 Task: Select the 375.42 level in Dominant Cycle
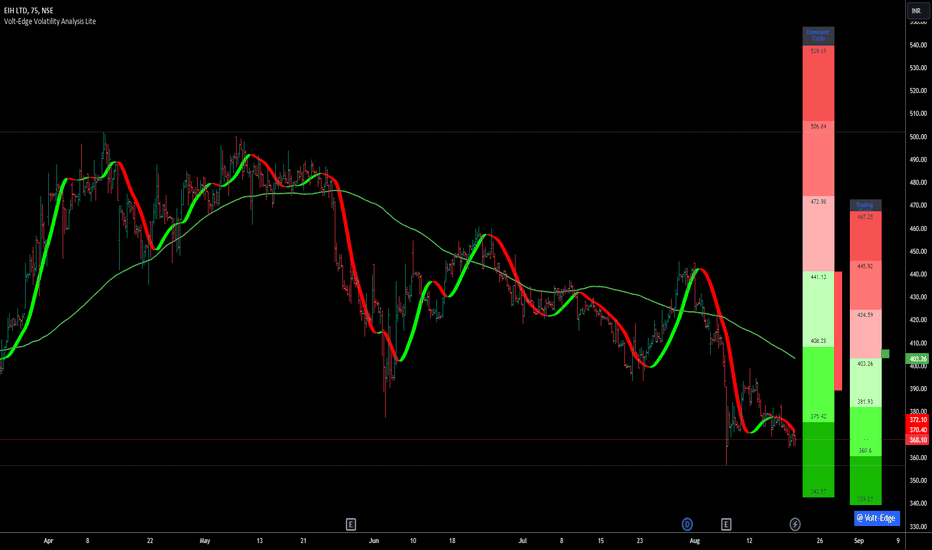(x=818, y=416)
